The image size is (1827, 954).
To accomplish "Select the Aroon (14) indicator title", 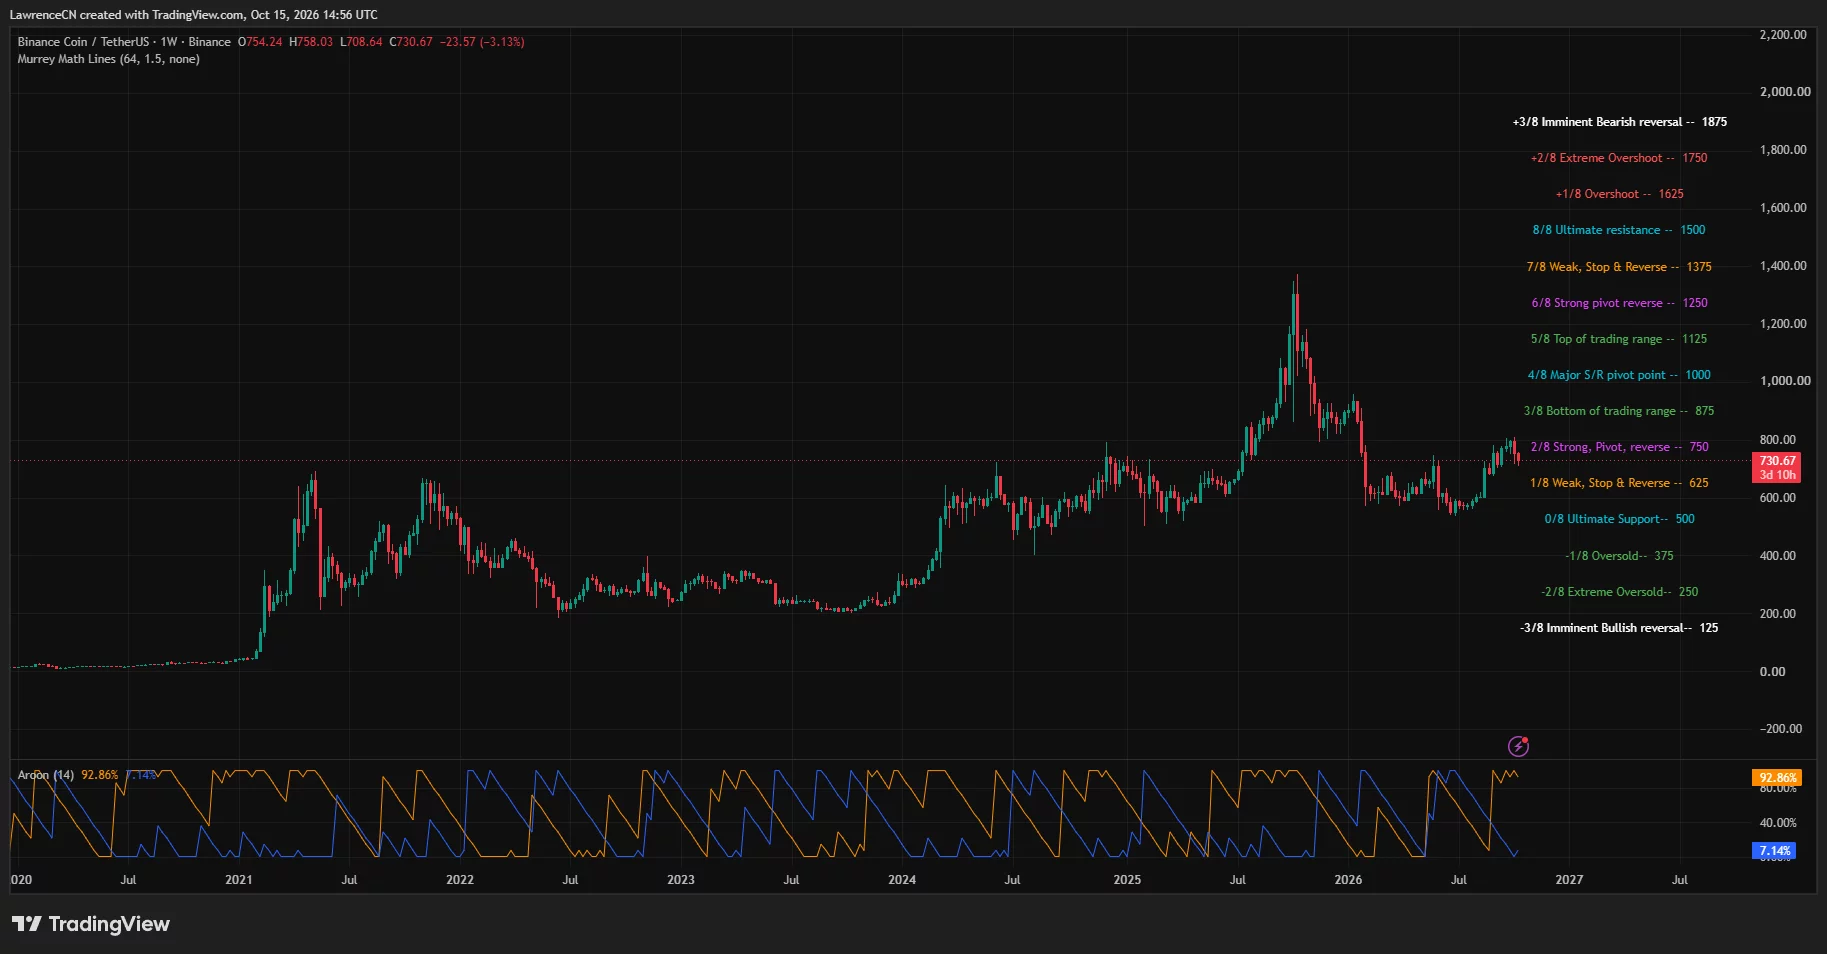I will 46,775.
